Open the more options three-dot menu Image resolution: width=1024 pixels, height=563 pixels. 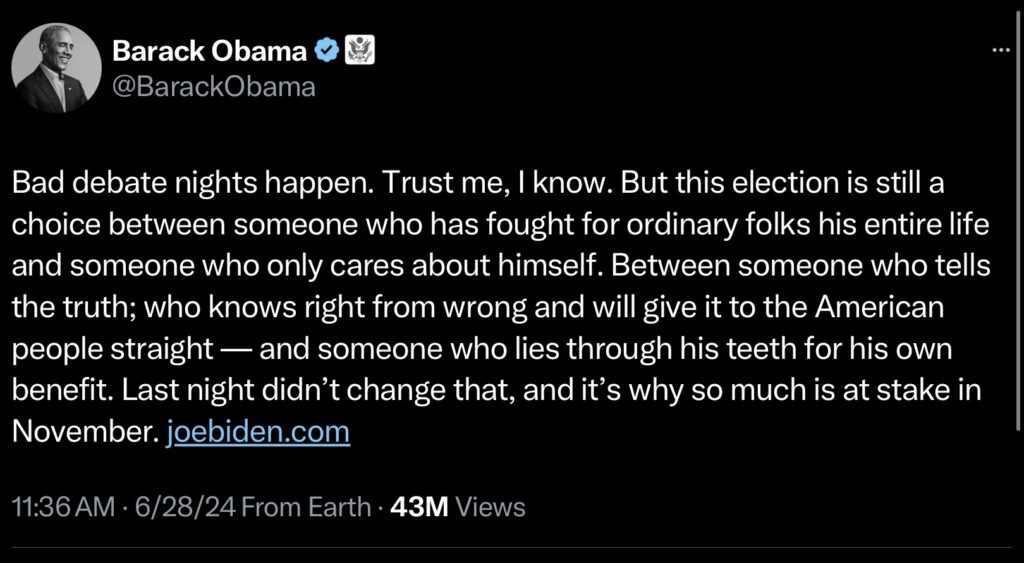pos(1001,51)
